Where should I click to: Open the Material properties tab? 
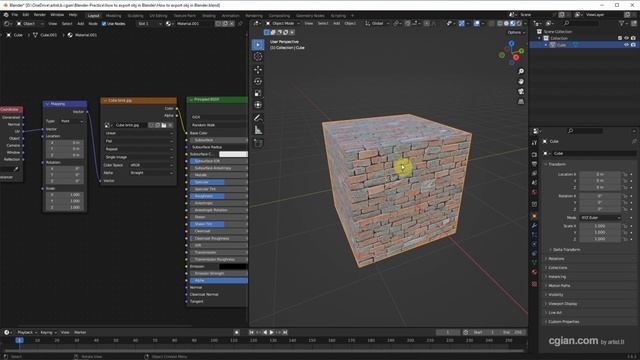point(534,272)
